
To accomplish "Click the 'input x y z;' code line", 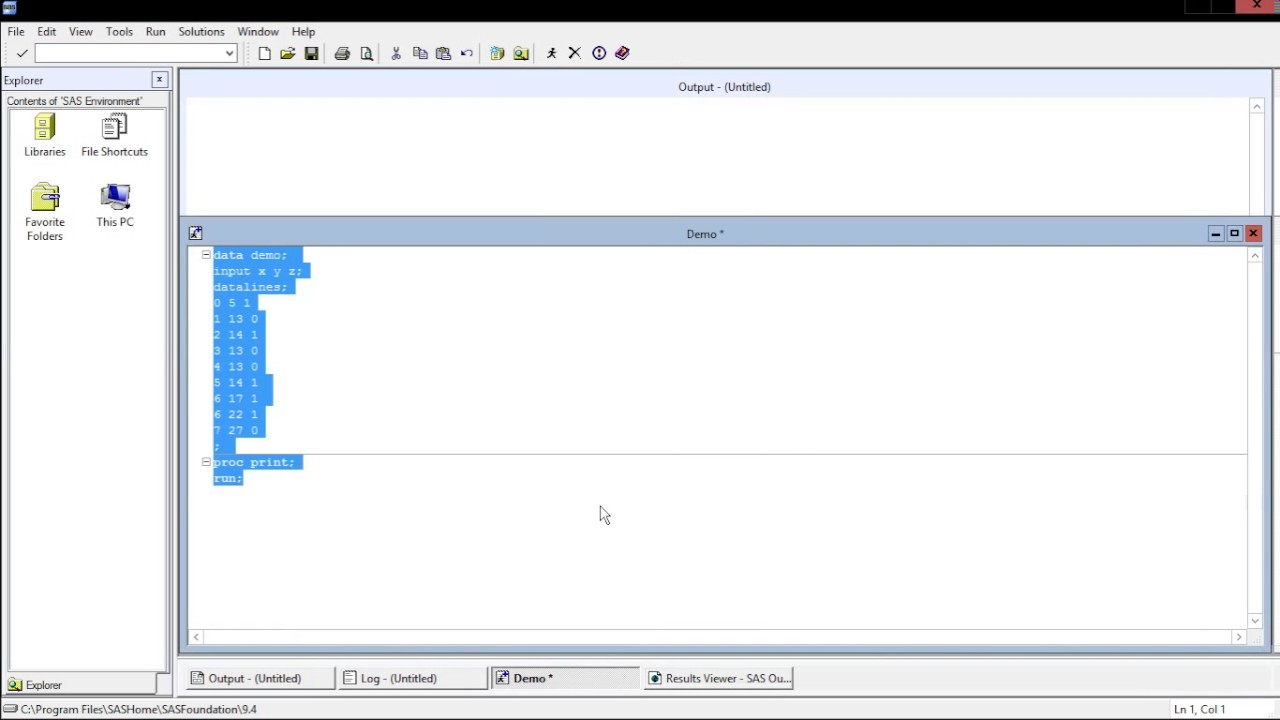I will (257, 271).
